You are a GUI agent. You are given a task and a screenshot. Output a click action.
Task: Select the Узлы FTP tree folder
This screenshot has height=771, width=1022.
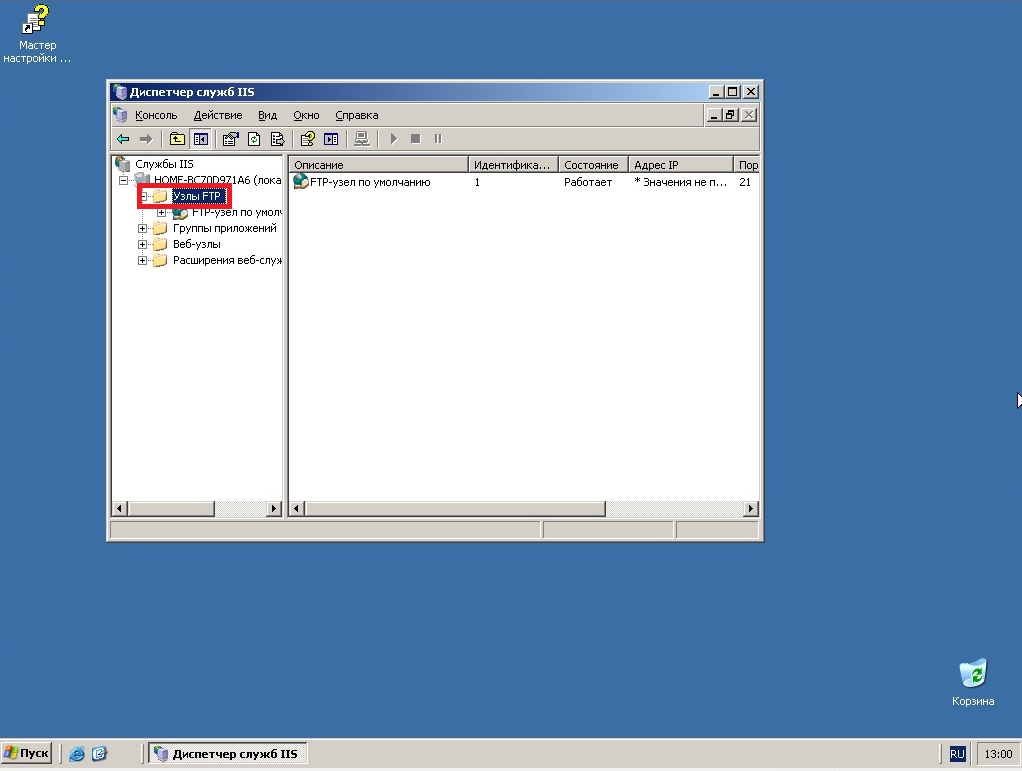(196, 196)
